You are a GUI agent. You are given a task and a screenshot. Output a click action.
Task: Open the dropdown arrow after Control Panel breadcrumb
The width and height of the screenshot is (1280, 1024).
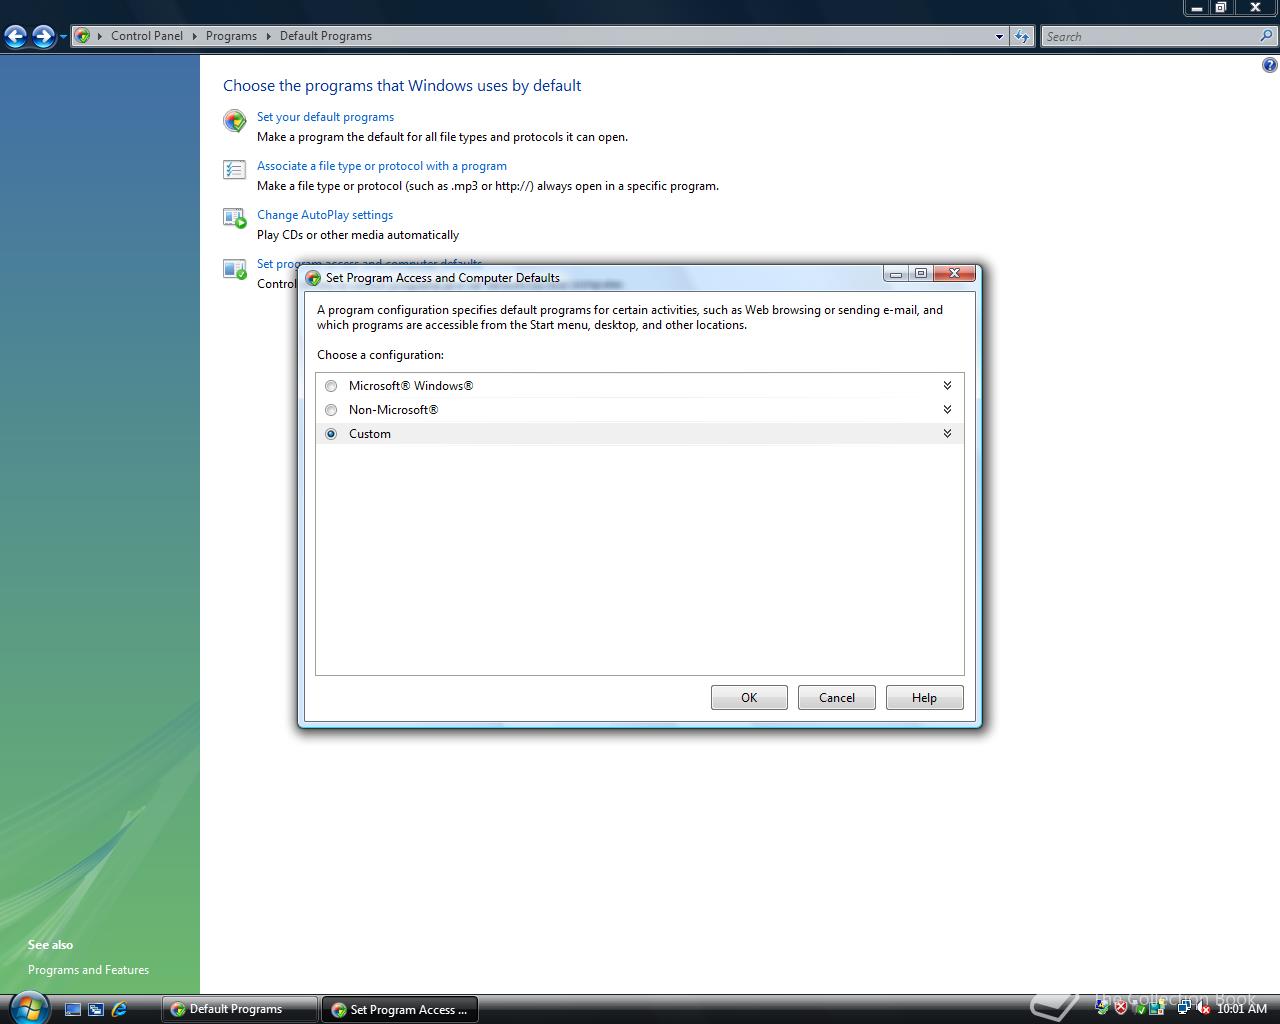point(194,36)
